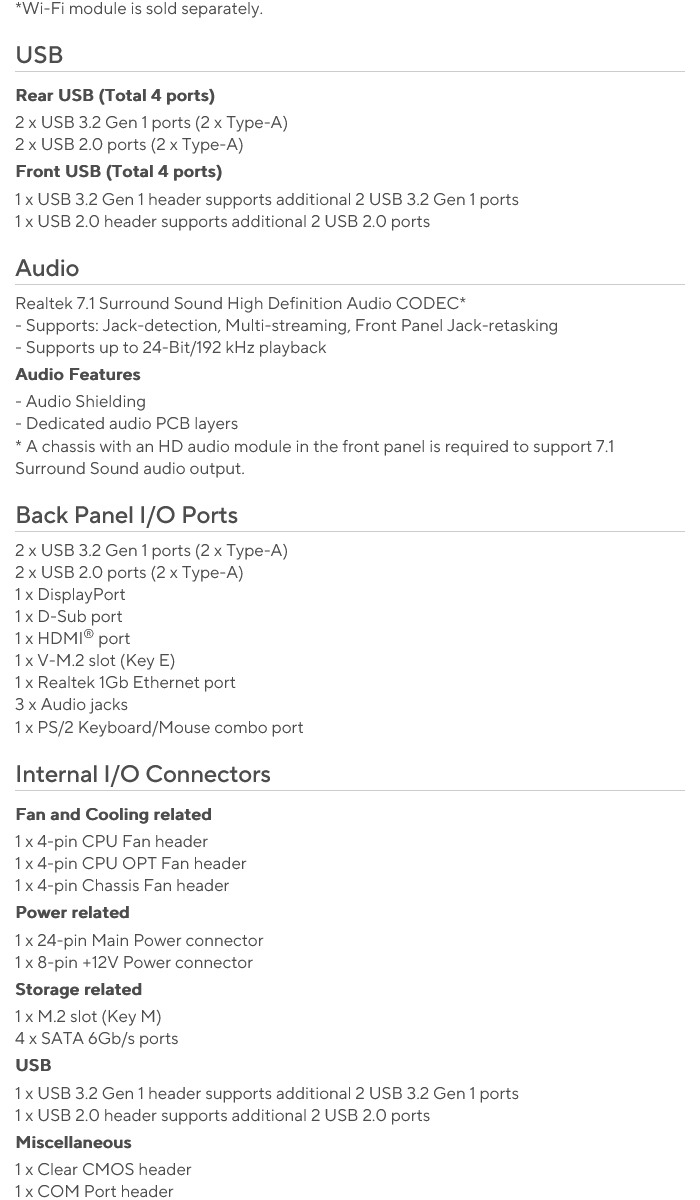
Task: Click the Internal I/O Connectors heading
Action: (x=142, y=774)
